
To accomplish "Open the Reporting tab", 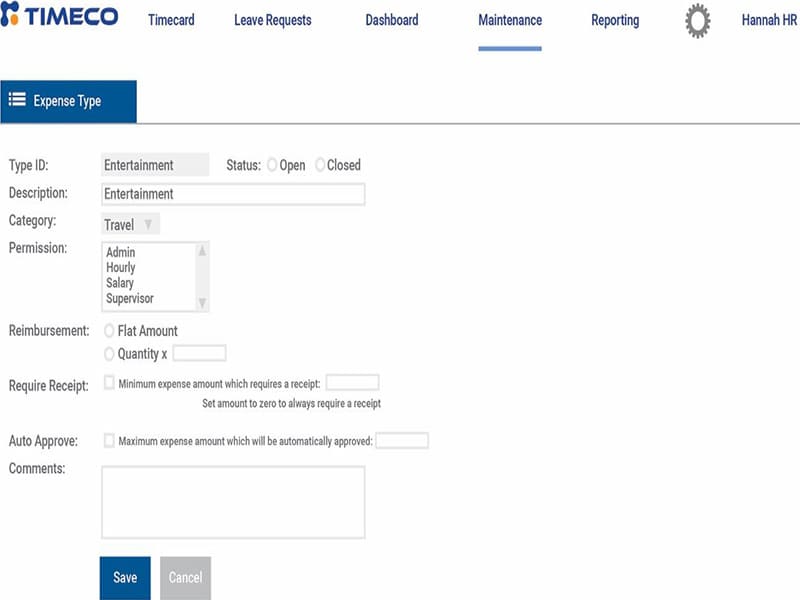I will tap(615, 20).
